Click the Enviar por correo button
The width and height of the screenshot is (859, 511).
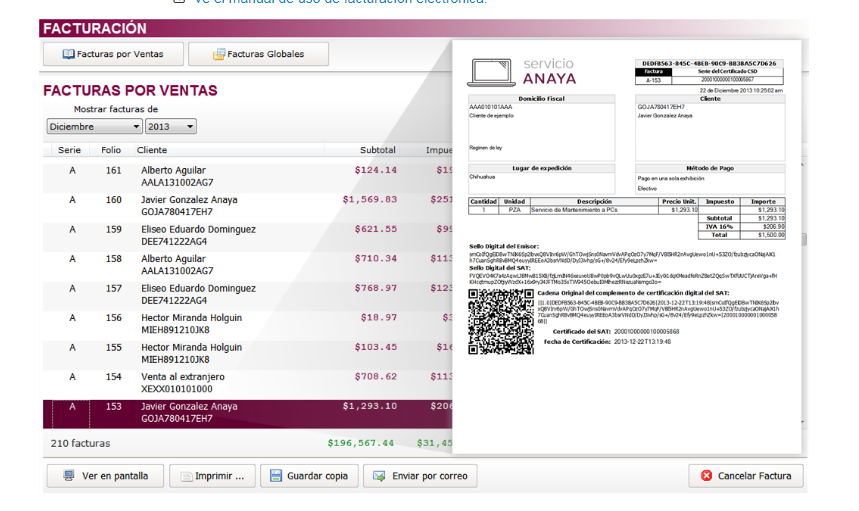click(420, 476)
